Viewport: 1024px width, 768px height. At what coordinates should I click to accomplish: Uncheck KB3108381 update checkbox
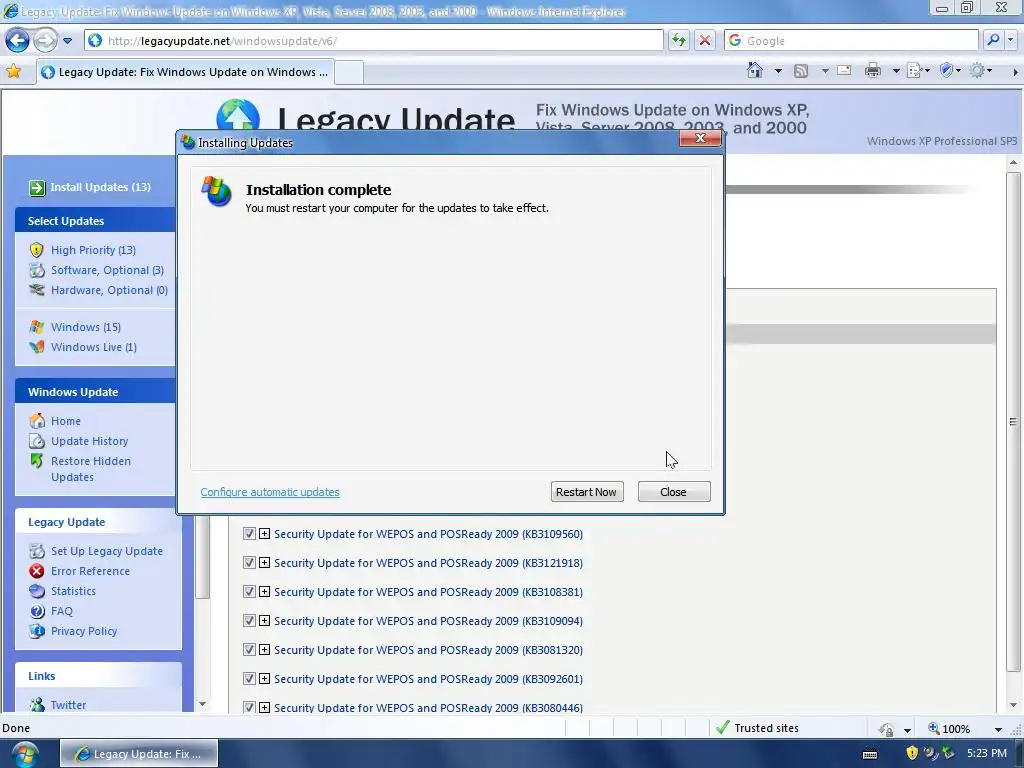pyautogui.click(x=249, y=592)
